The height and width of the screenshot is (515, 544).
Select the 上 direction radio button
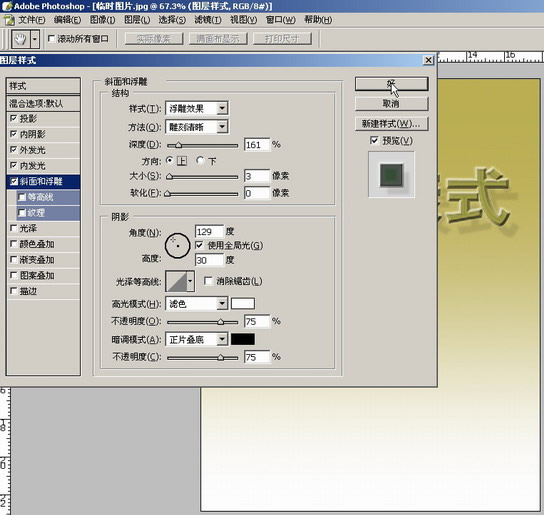point(170,160)
